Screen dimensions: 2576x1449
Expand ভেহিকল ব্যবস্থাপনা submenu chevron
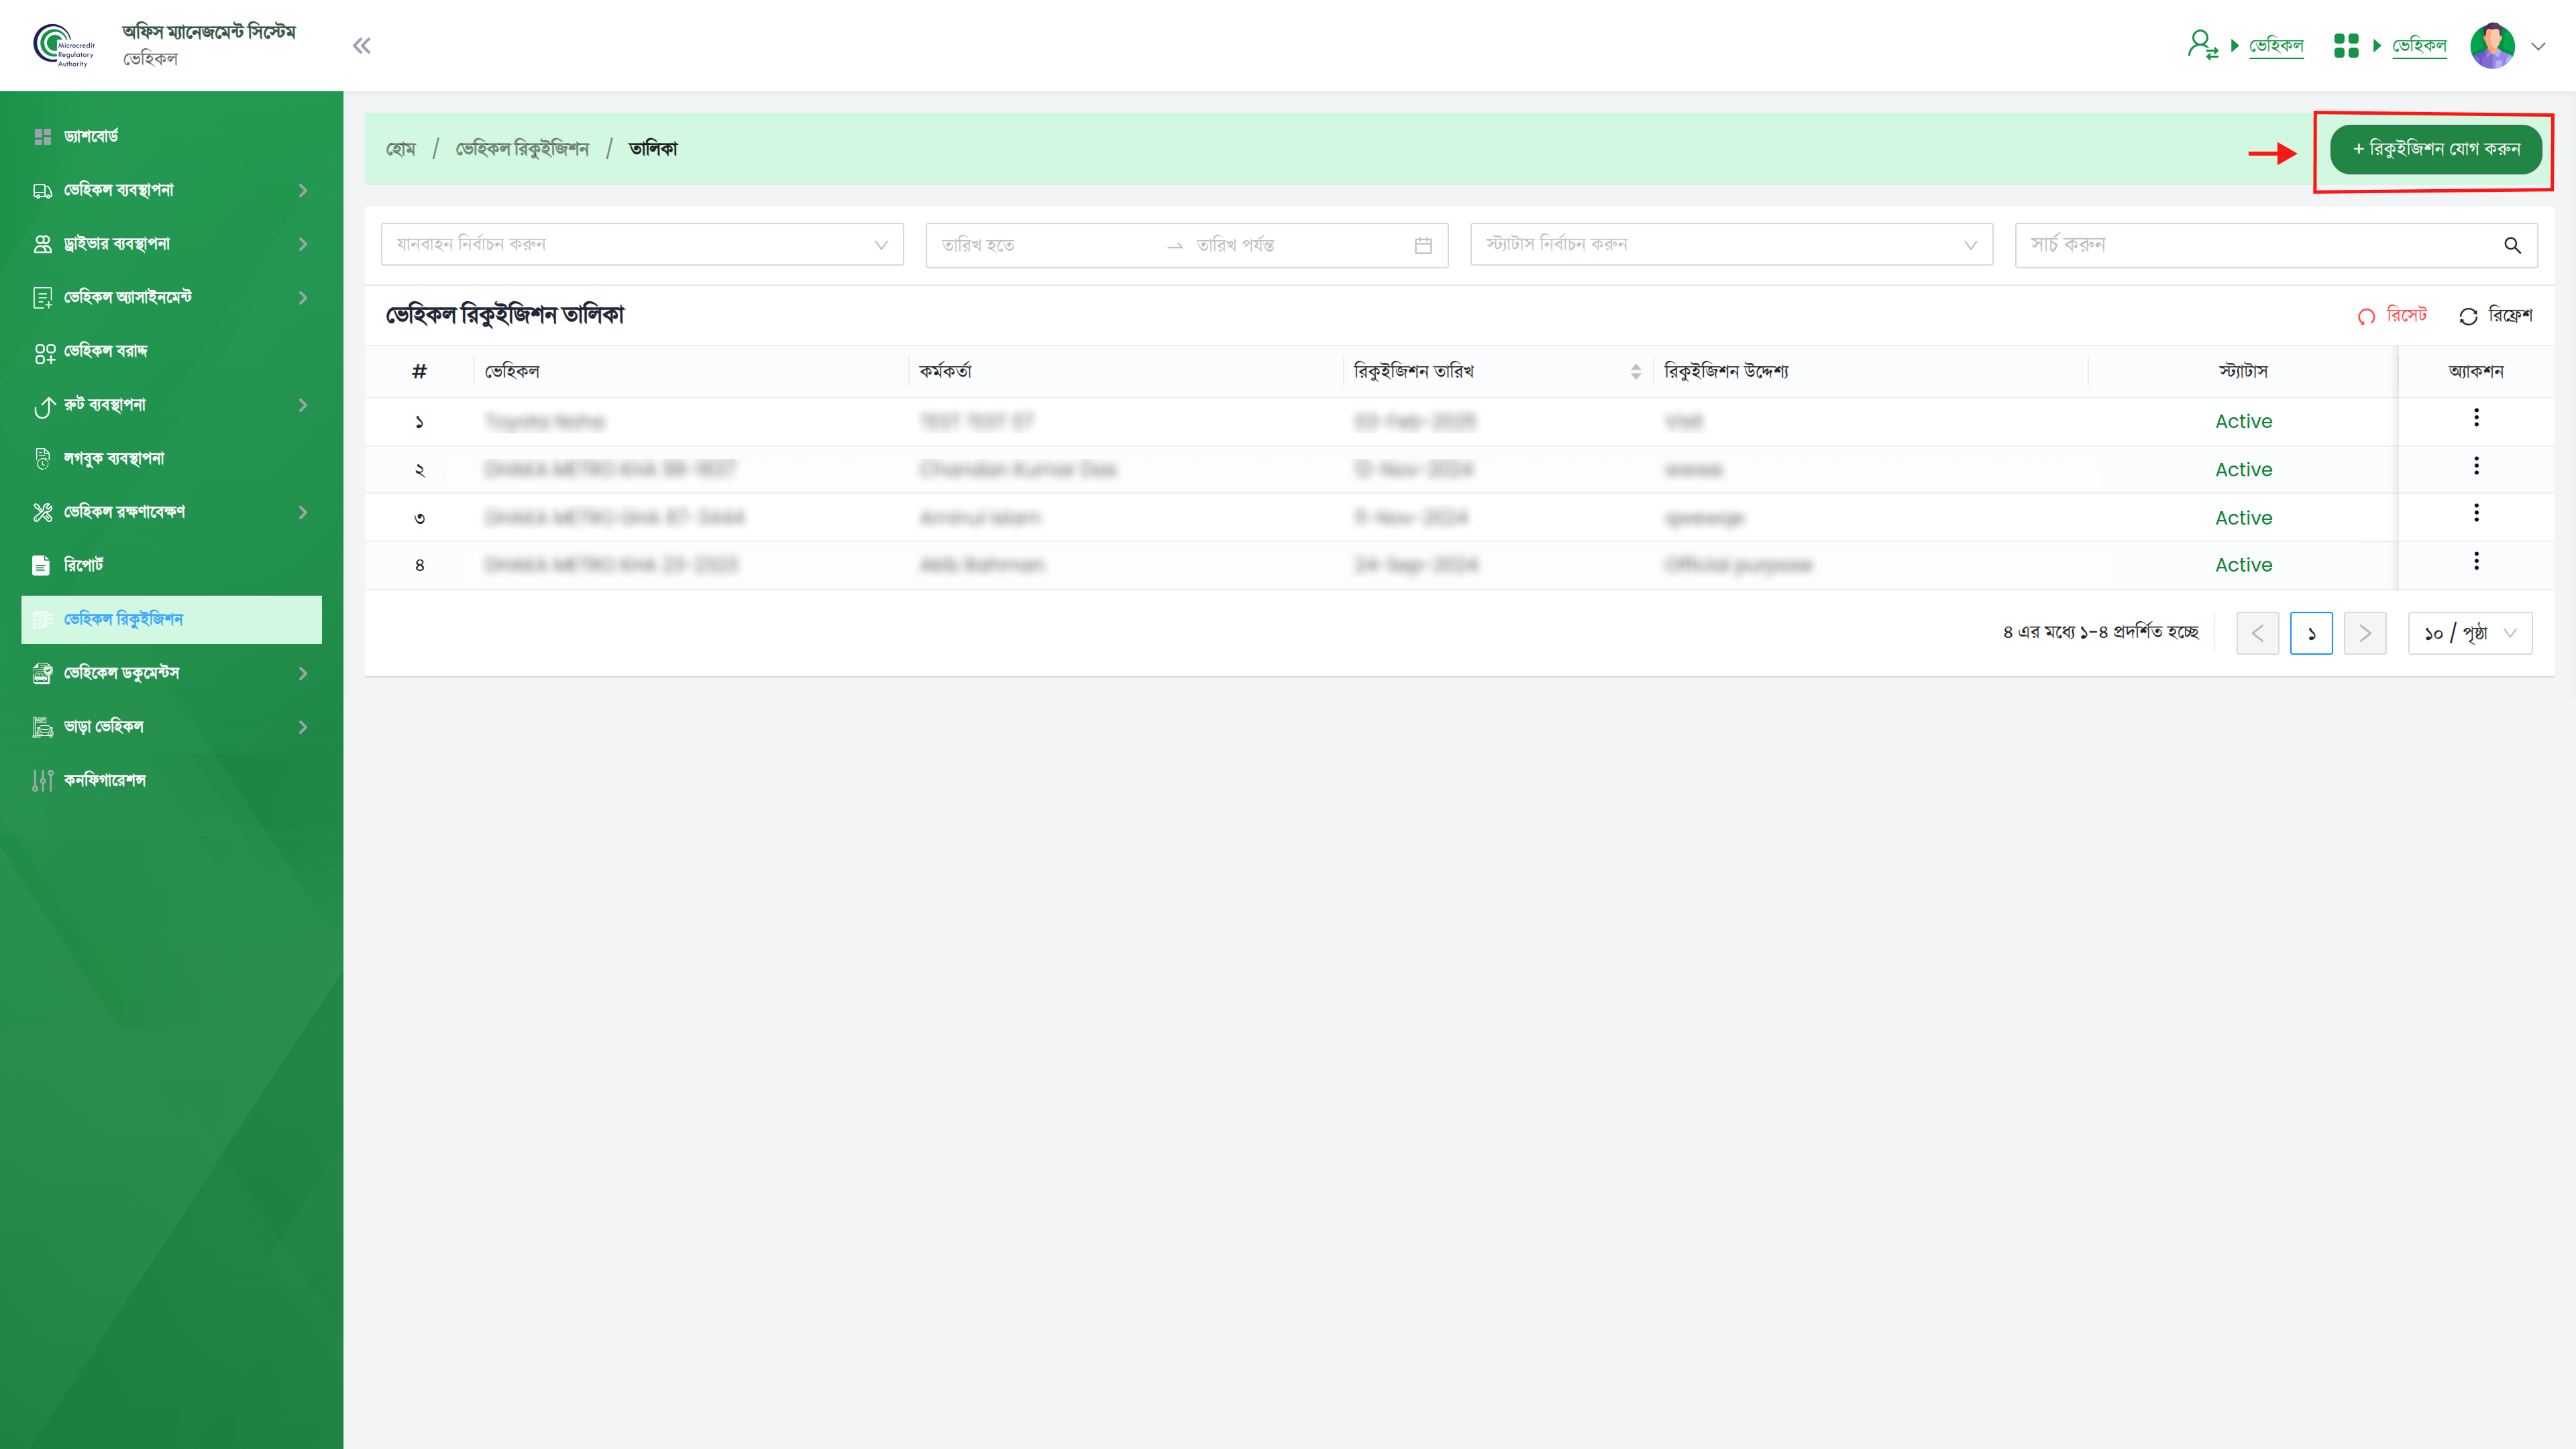(x=303, y=190)
